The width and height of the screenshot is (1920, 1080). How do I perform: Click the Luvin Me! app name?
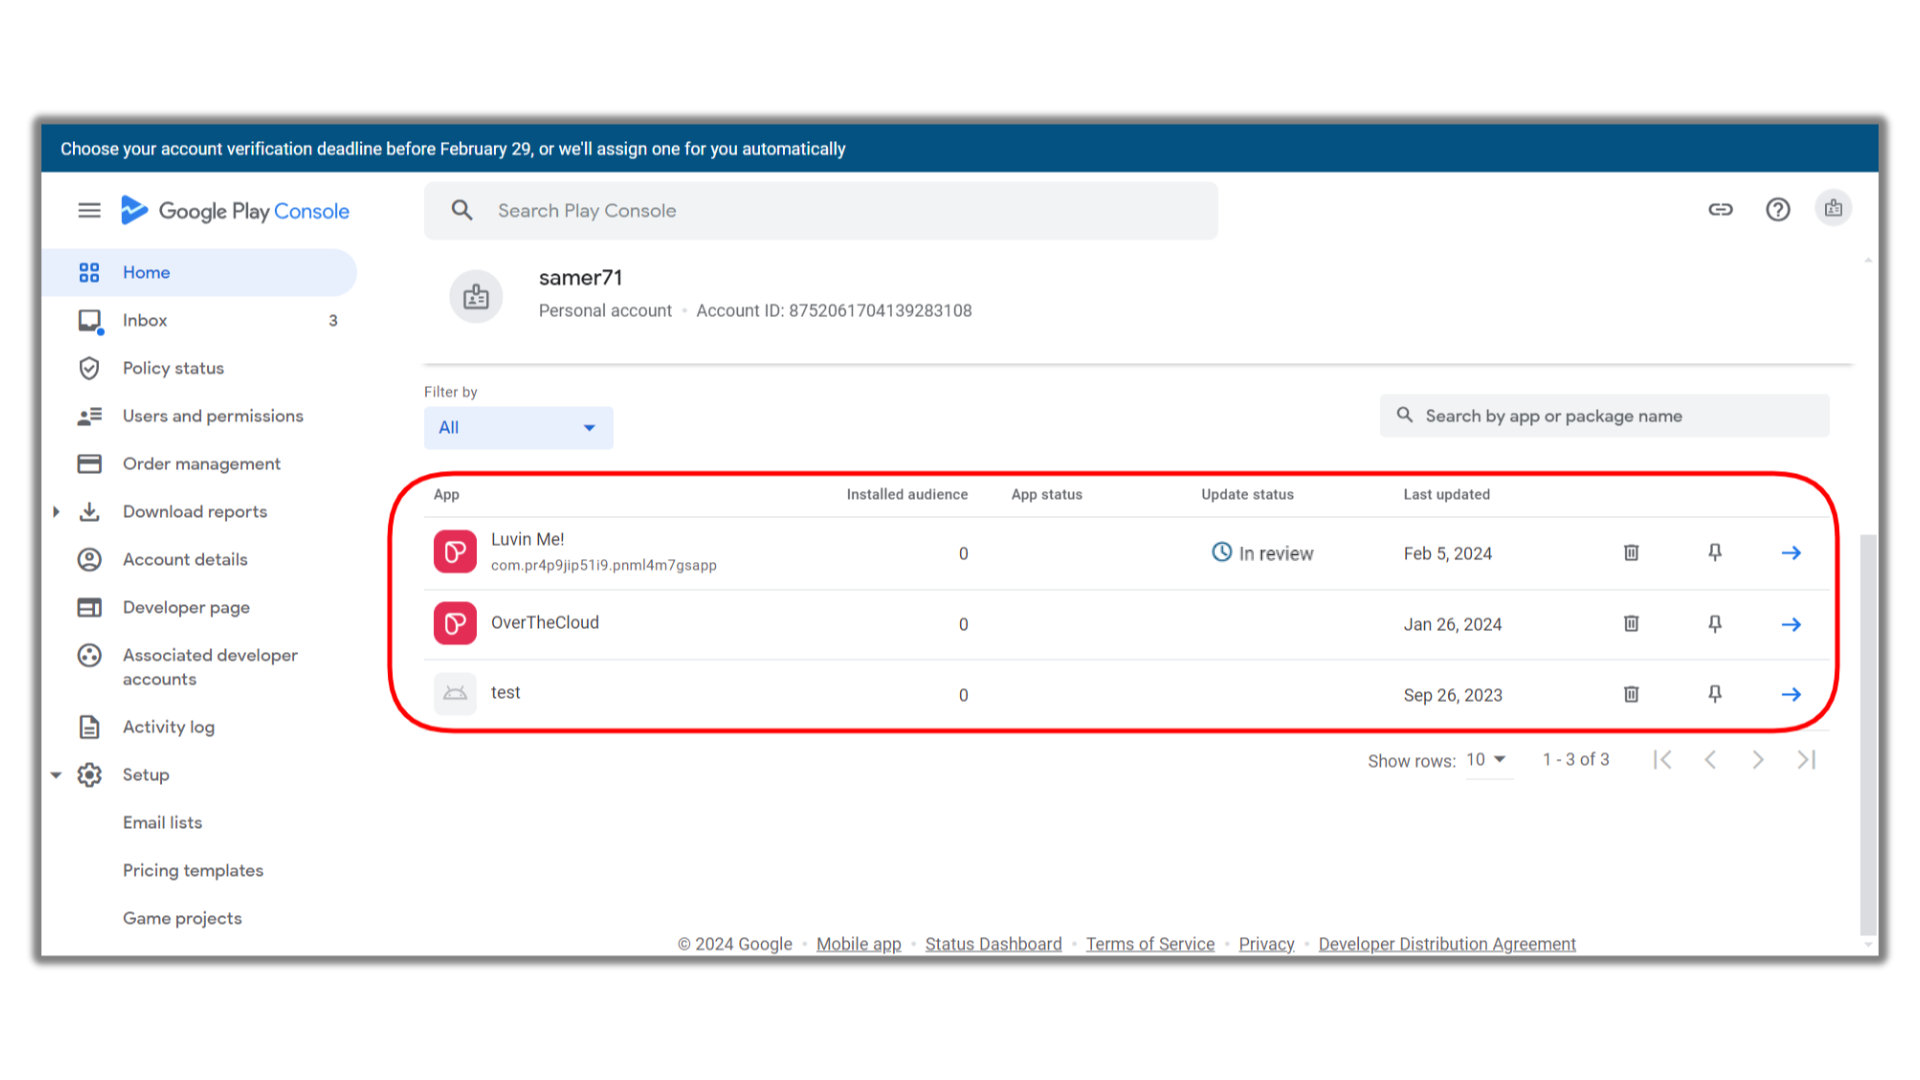527,539
